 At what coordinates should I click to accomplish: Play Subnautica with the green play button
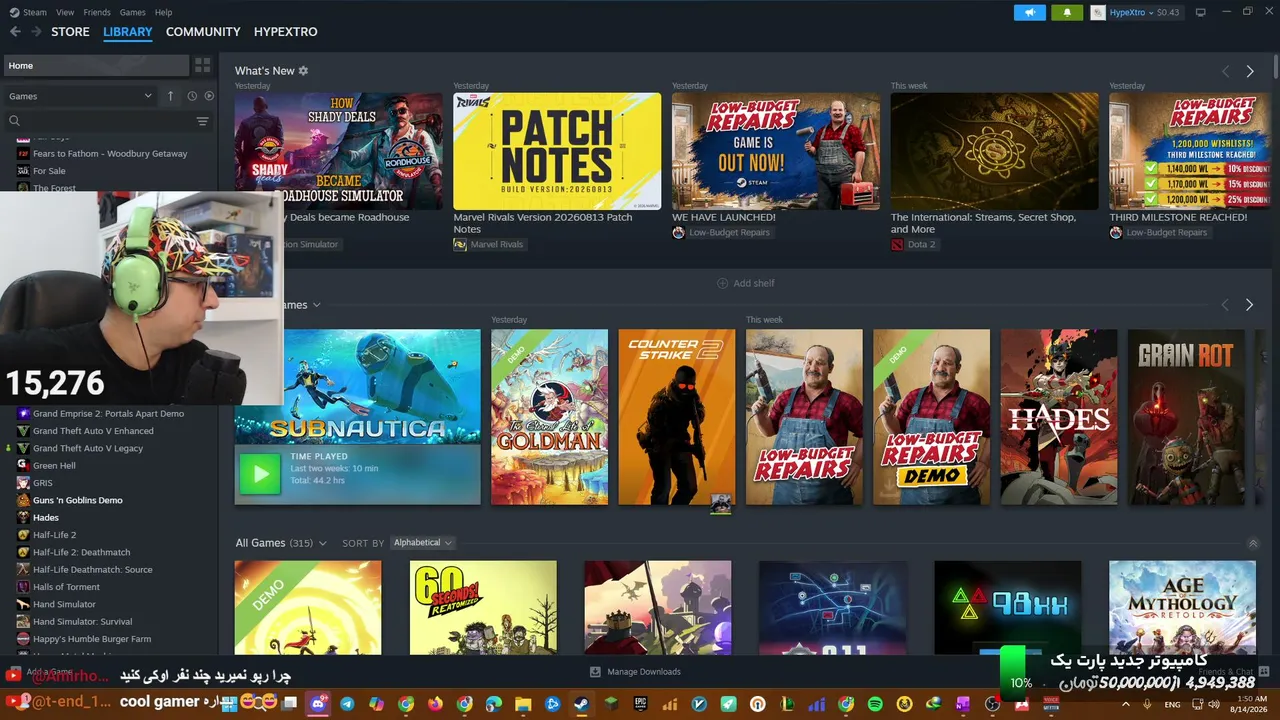[260, 473]
